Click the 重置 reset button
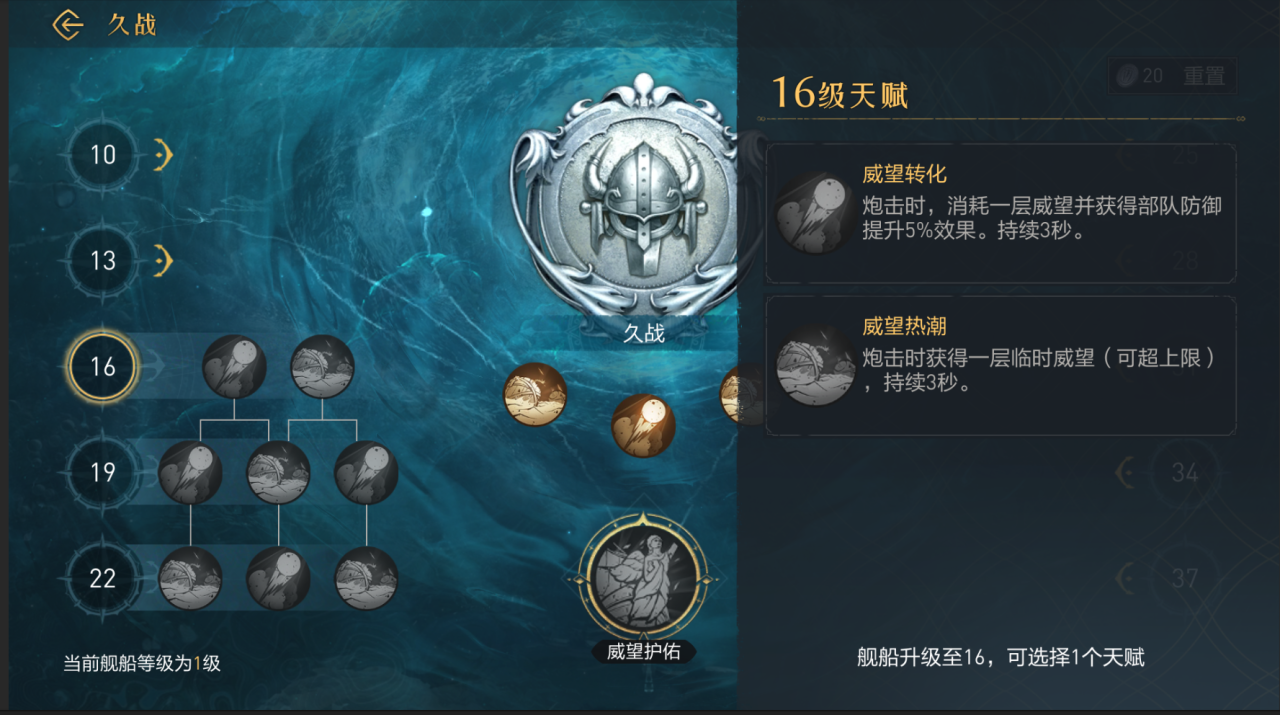 pos(1173,76)
